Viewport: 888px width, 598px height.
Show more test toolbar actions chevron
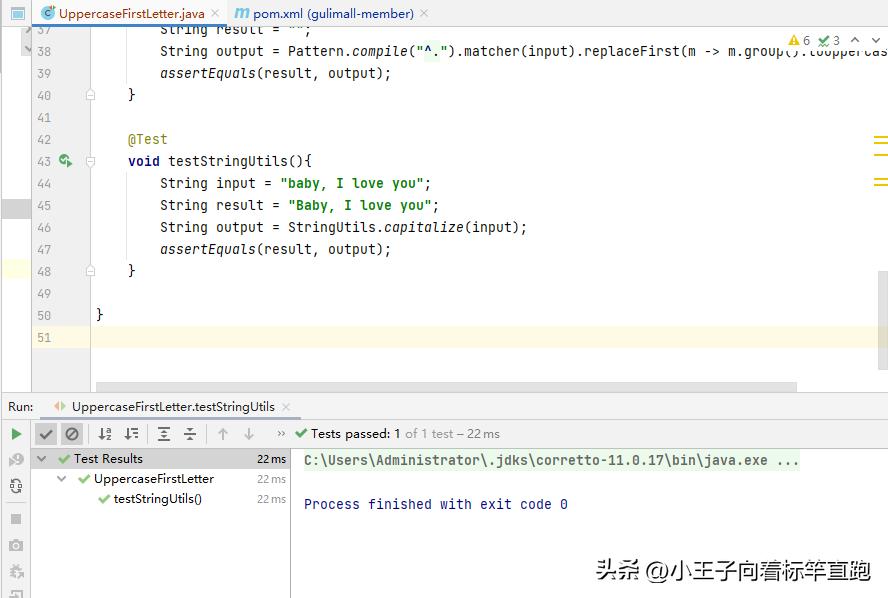pyautogui.click(x=281, y=434)
